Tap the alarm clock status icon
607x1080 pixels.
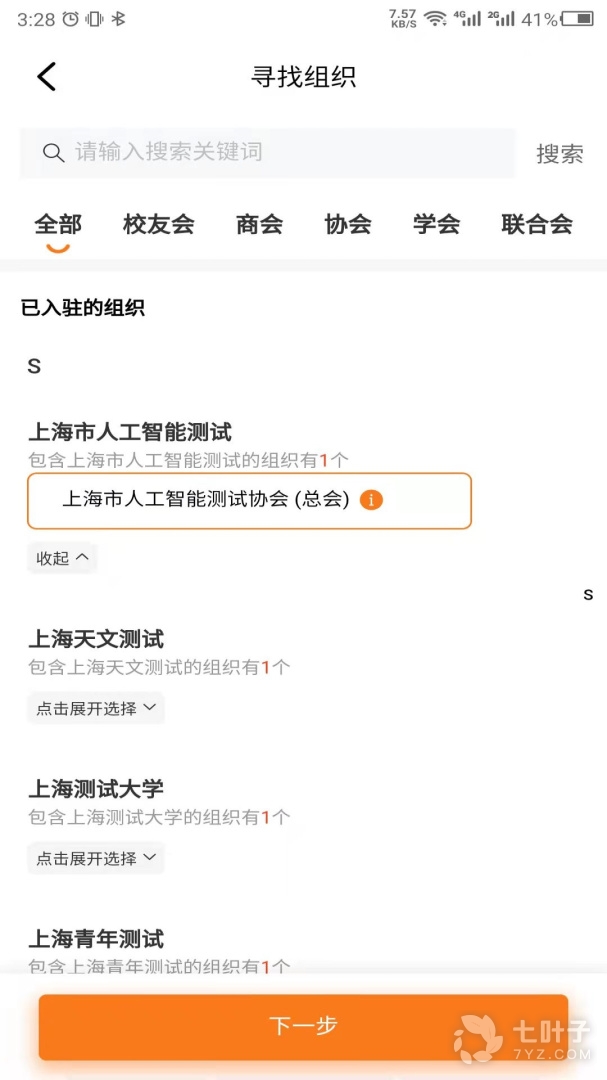71,19
